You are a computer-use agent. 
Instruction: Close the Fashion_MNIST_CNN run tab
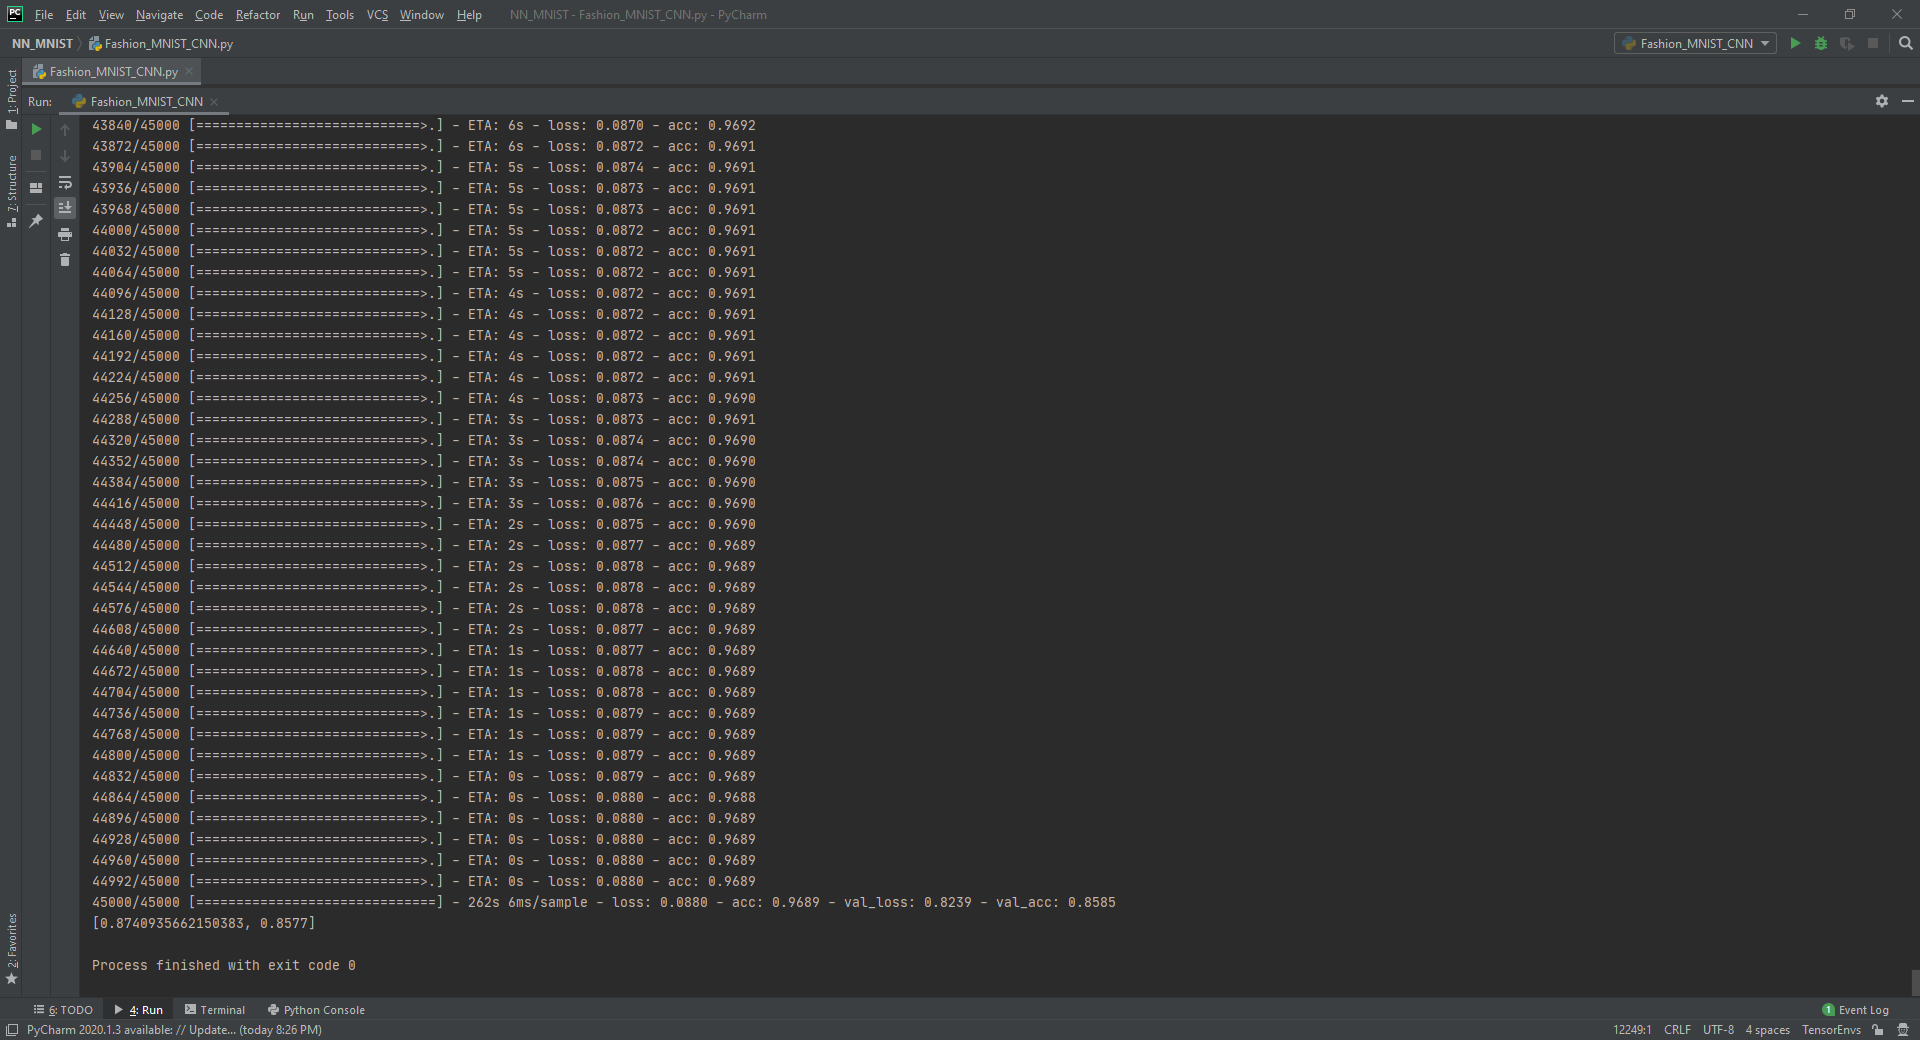214,101
